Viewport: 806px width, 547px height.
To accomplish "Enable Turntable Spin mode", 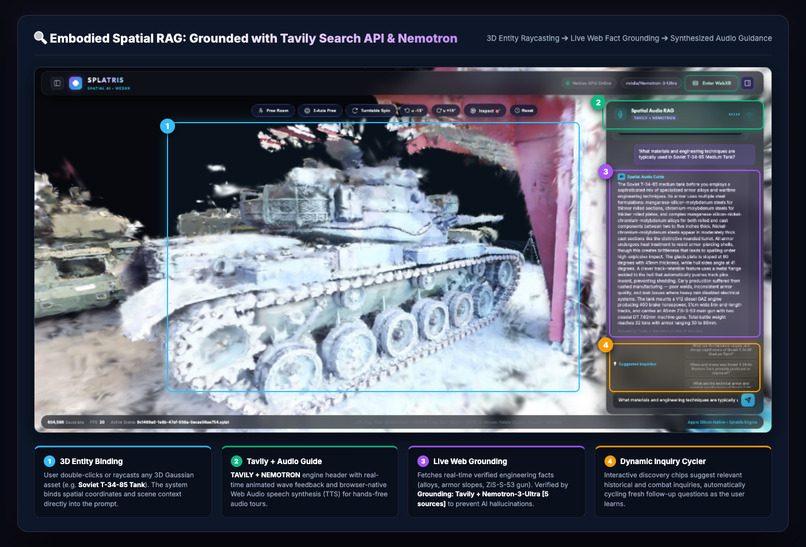I will 371,111.
